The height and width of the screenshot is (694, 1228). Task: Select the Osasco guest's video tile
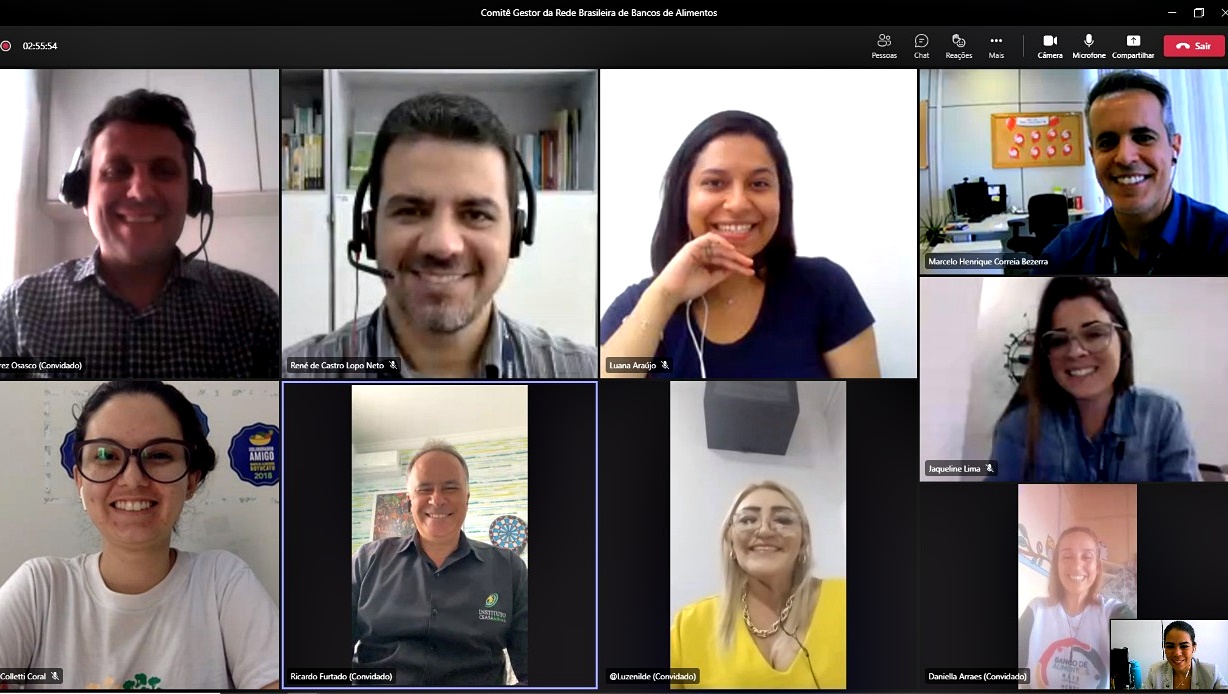[x=139, y=223]
